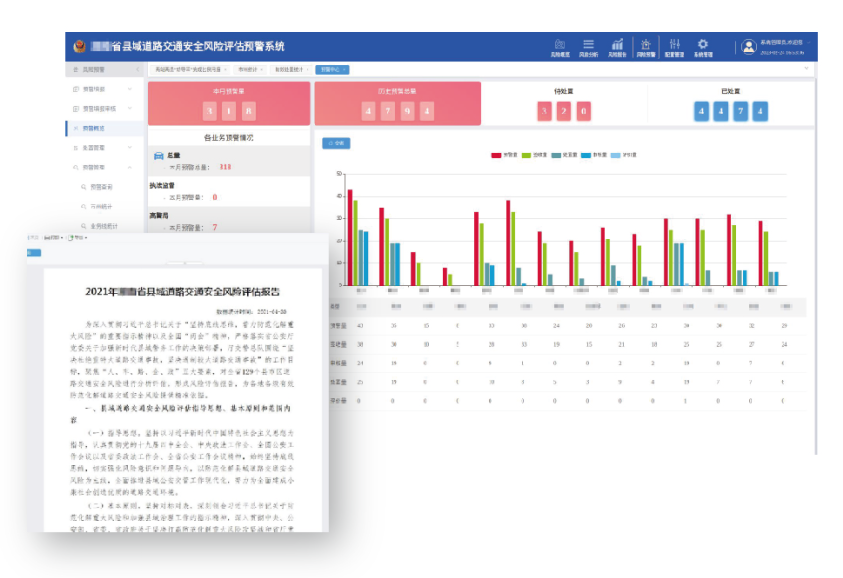The image size is (843, 578).
Task: Toggle the red 预警量 legend series
Action: pyautogui.click(x=504, y=155)
